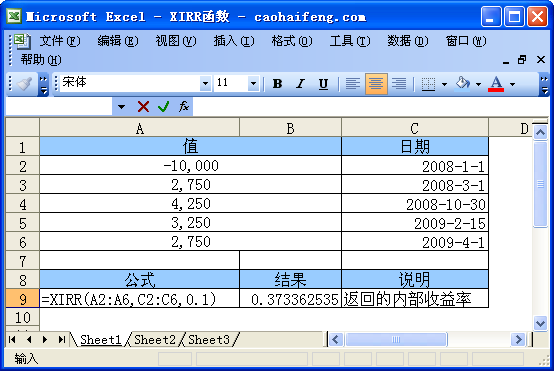Screen dimensions: 554x371
Task: Click the formula bar input area
Action: [370, 106]
